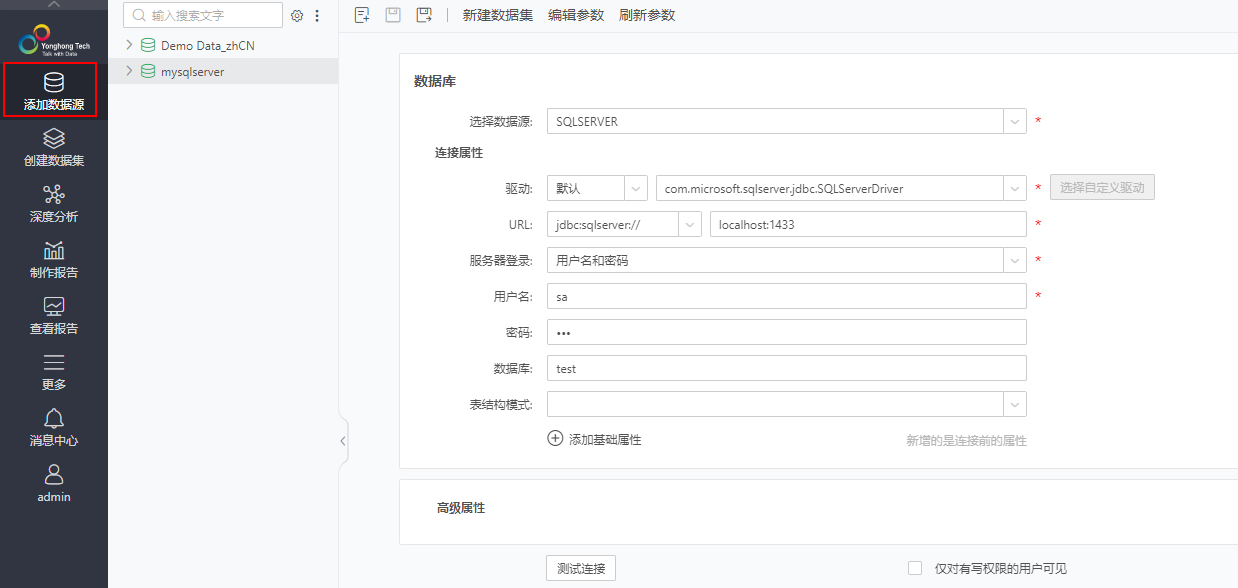Open the 查看报告 sidebar icon
1238x588 pixels.
(53, 315)
